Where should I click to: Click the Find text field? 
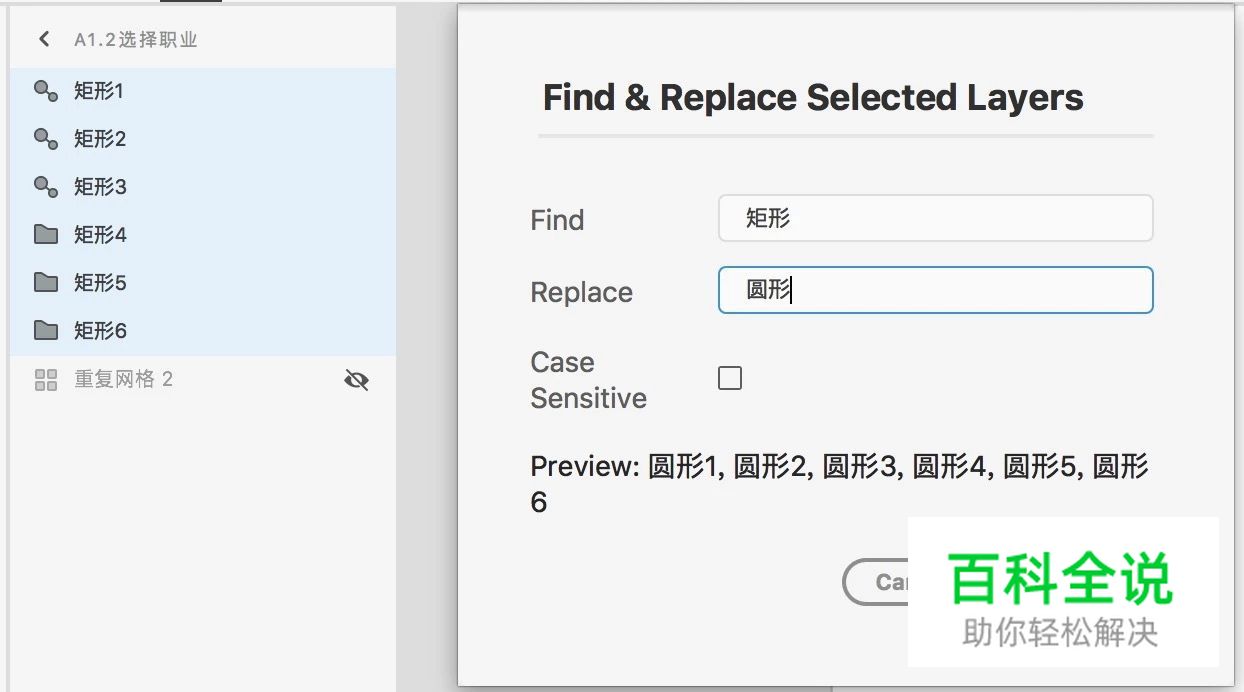click(935, 218)
